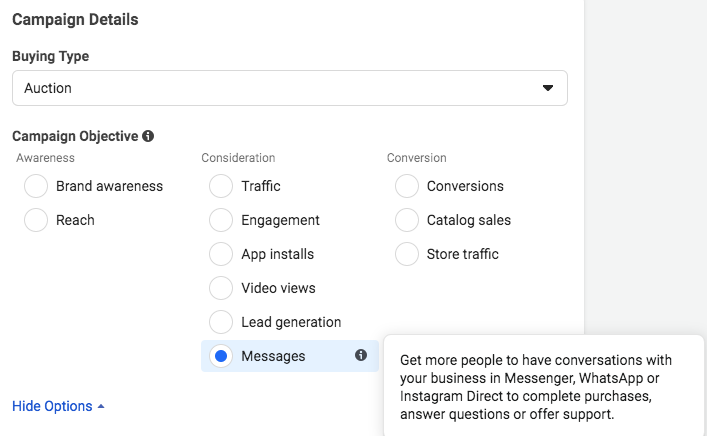This screenshot has width=707, height=436.
Task: Select Traffic as the campaign objective
Action: (221, 186)
